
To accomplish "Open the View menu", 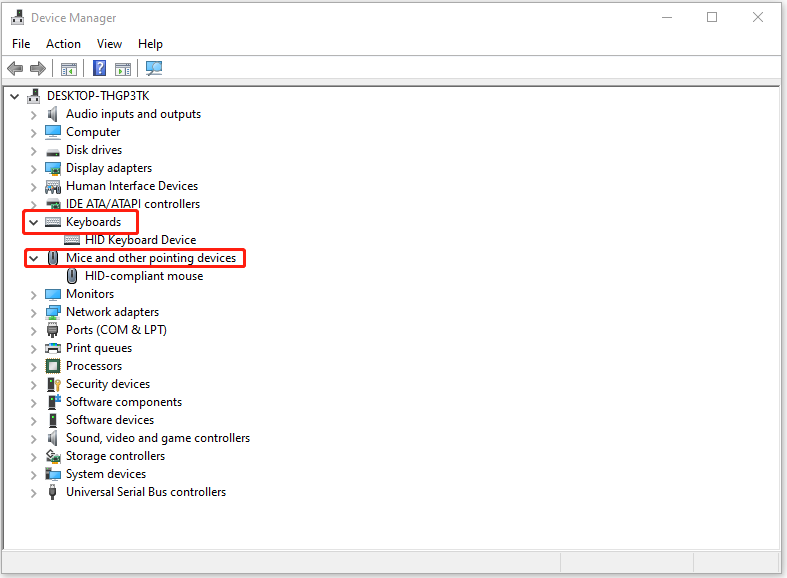I will coord(109,44).
